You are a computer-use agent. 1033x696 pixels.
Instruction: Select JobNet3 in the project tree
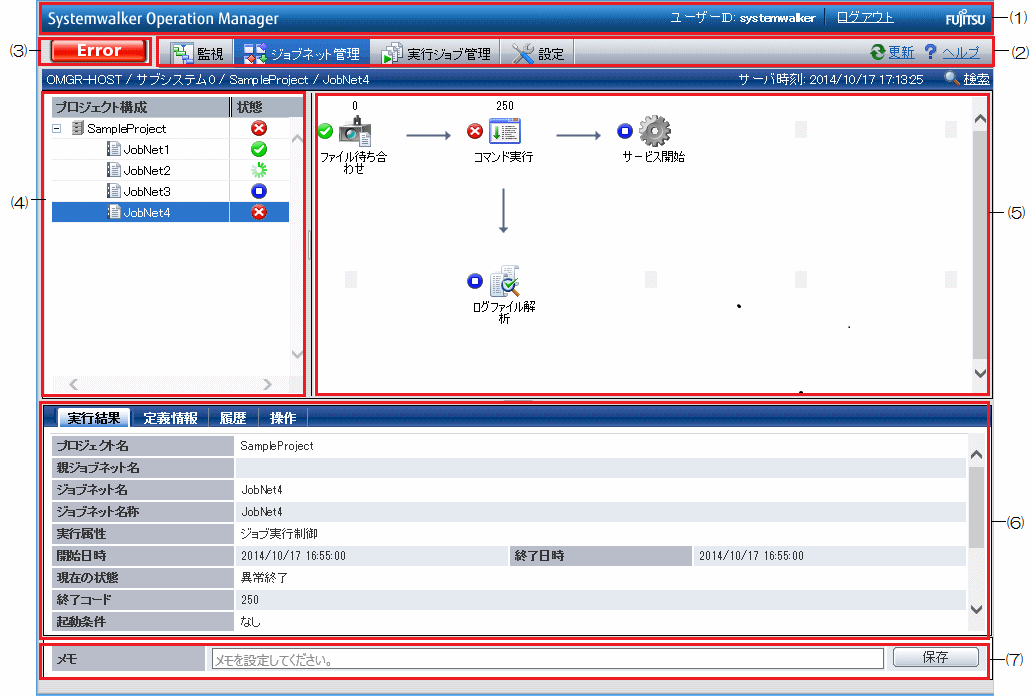click(145, 191)
